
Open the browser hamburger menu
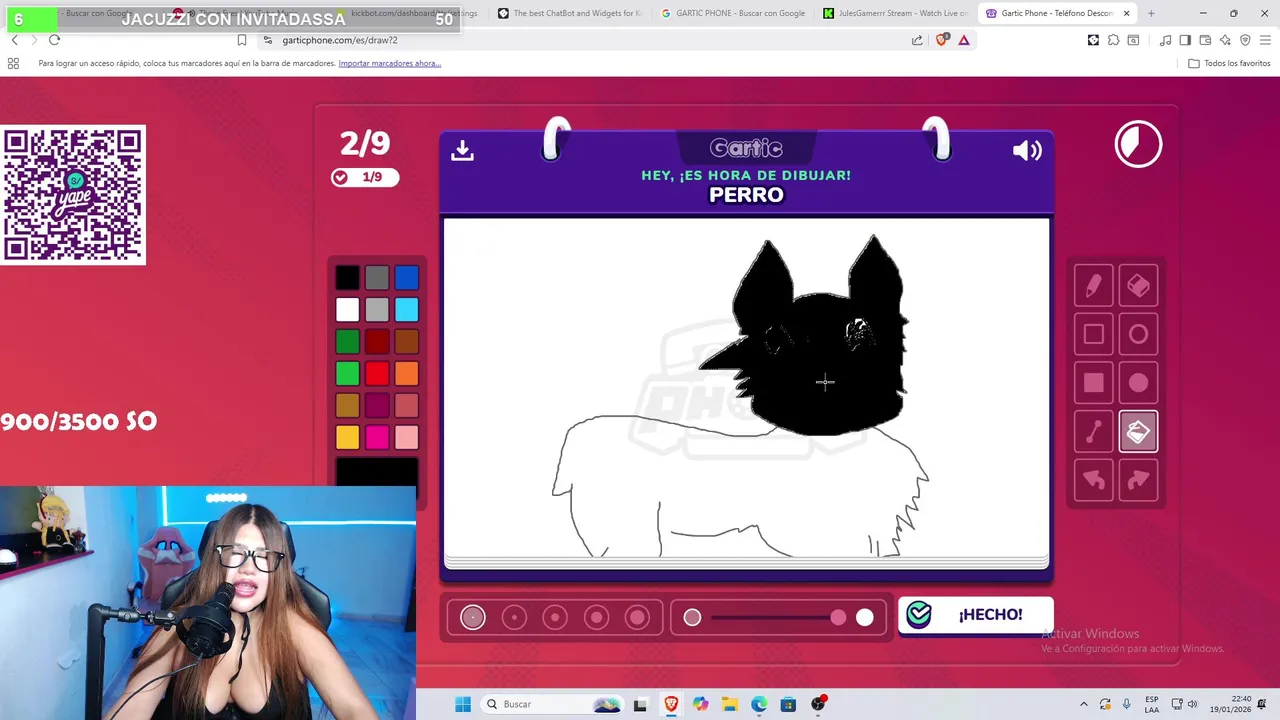1265,40
